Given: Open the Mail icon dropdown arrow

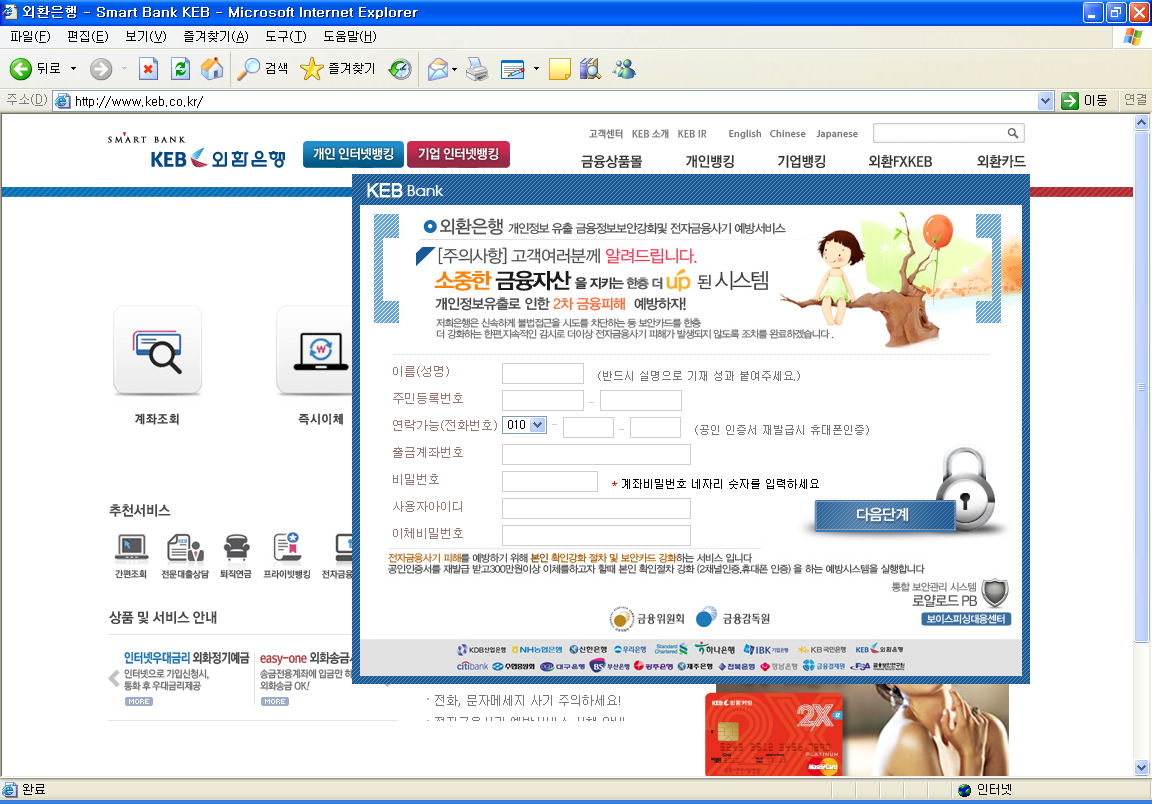Looking at the screenshot, I should click(454, 69).
